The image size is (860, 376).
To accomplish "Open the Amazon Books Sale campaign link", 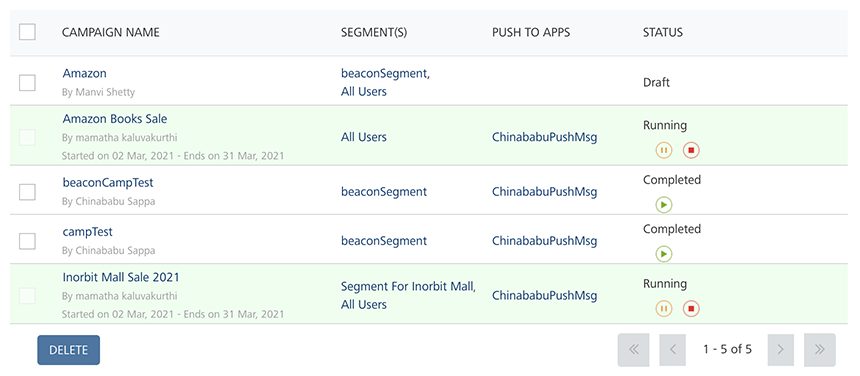I will 115,119.
